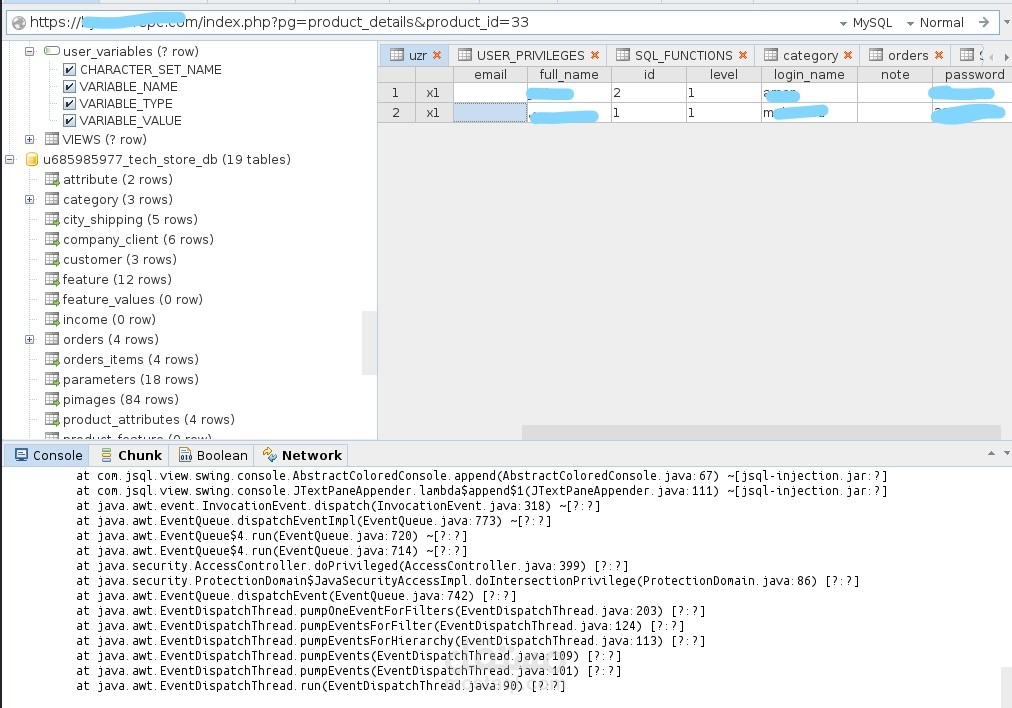Uncheck the VARIABLE_TYPE column checkbox

coord(70,103)
